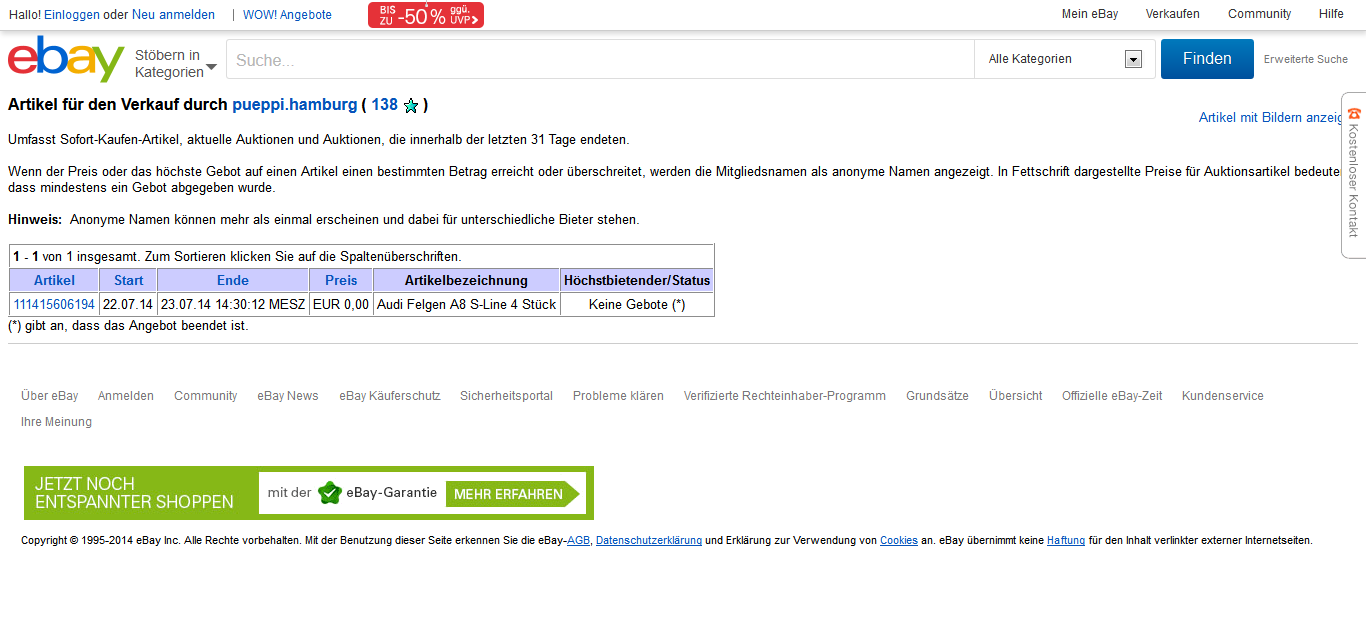Open the Alle Kategorien dropdown
This screenshot has width=1366, height=634.
(x=1065, y=59)
